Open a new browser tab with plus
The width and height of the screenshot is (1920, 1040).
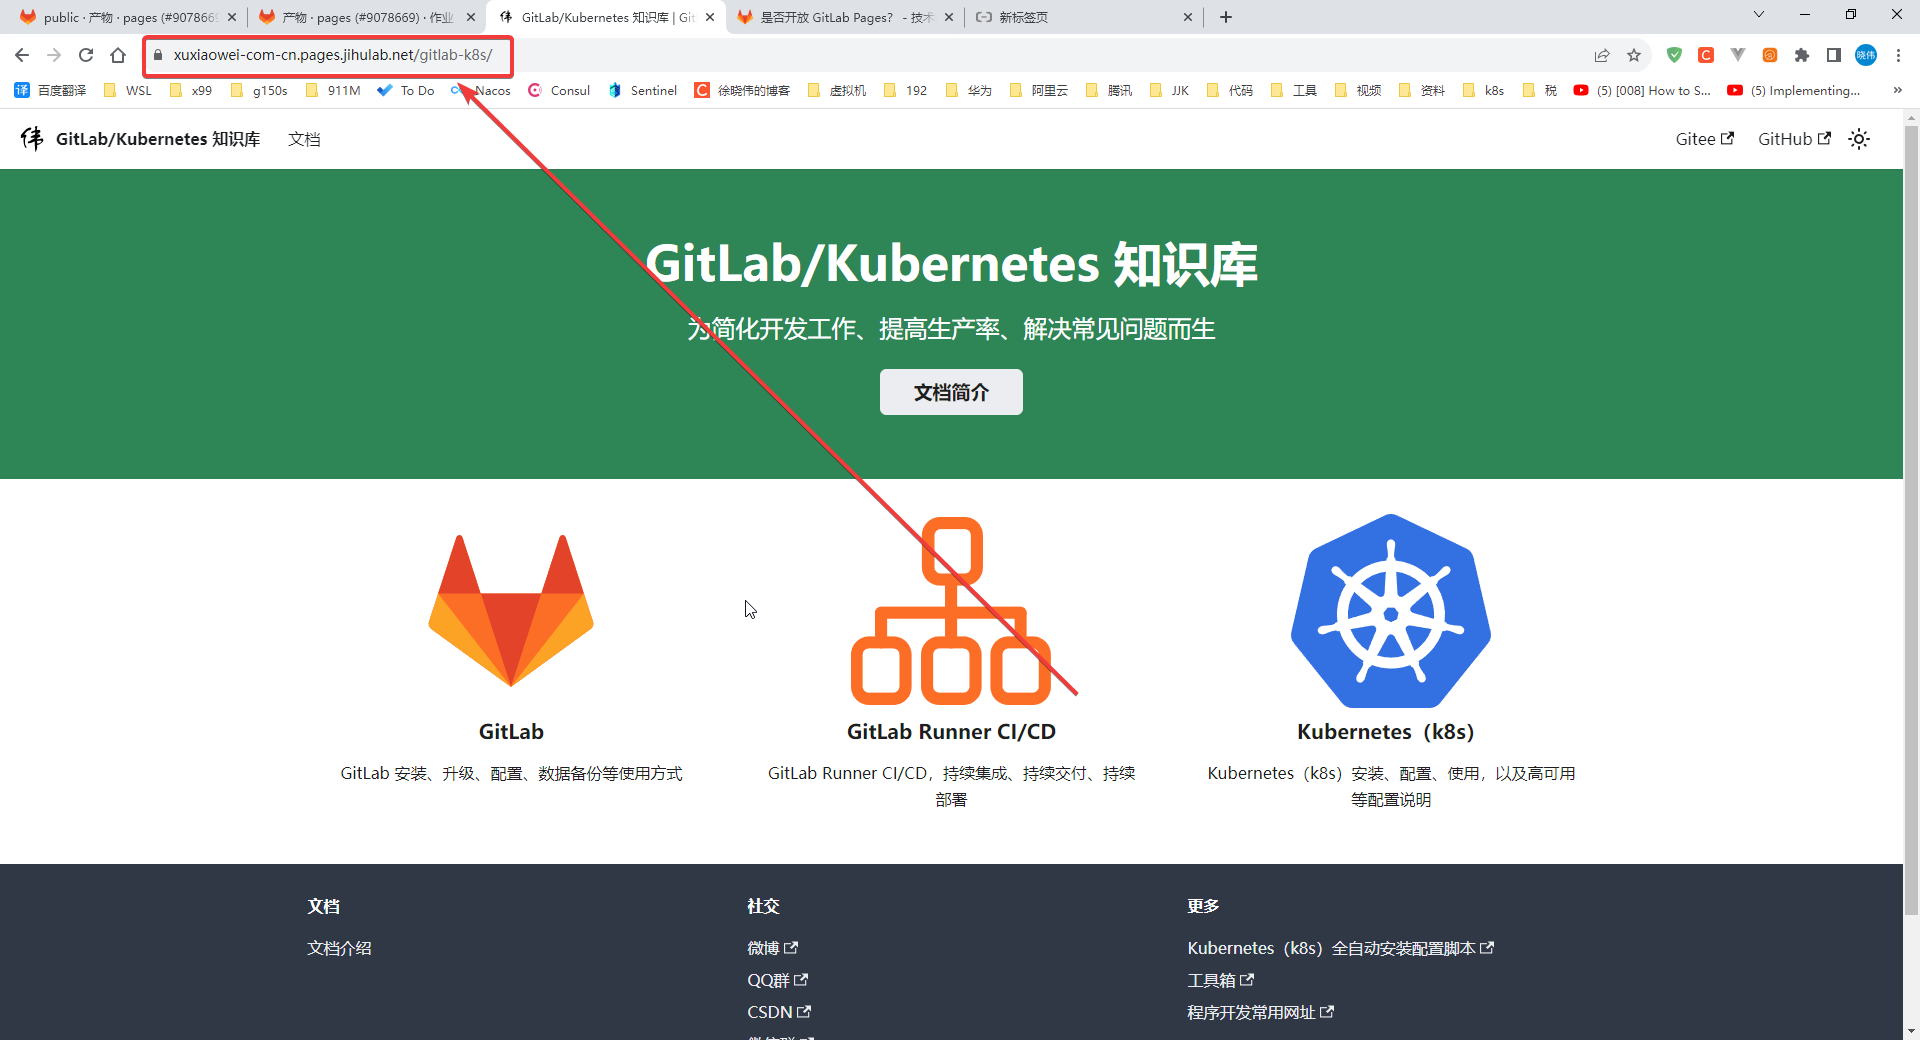[x=1226, y=17]
